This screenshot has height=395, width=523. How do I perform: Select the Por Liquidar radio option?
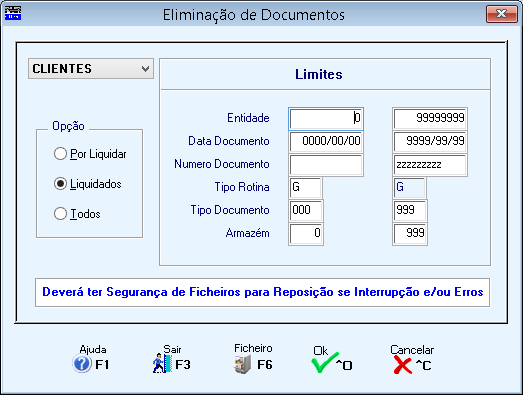coord(60,154)
